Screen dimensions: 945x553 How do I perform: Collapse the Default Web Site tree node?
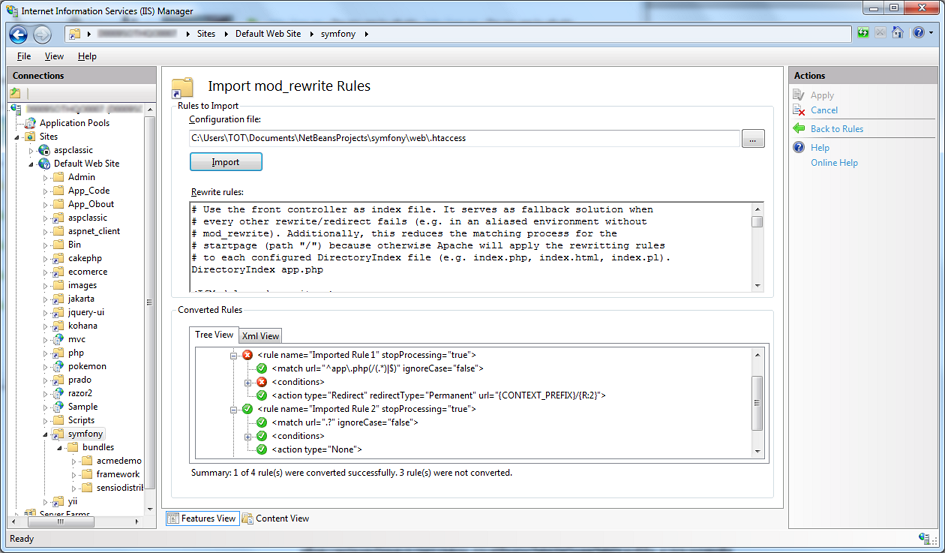click(x=31, y=164)
